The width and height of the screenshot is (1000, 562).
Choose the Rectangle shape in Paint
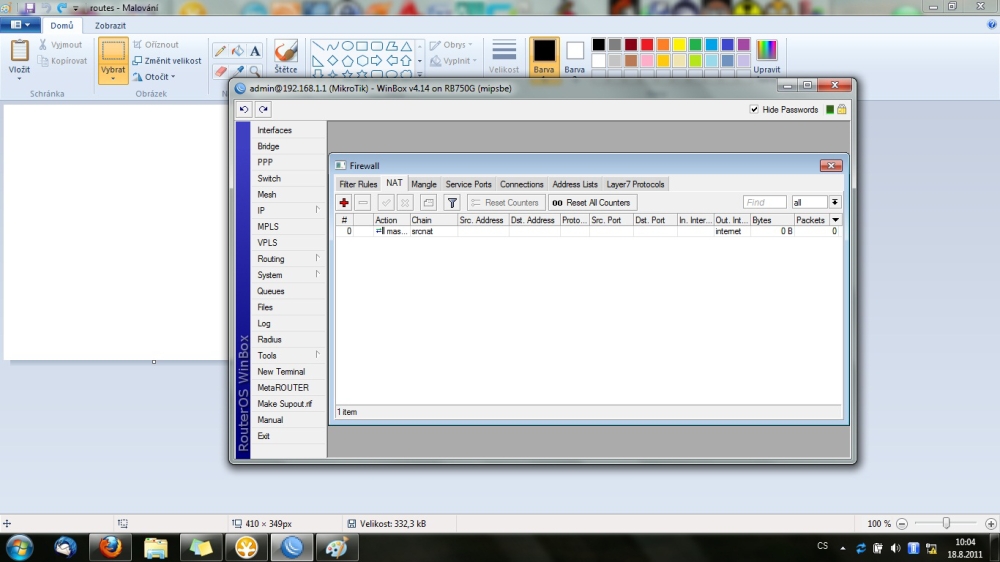pyautogui.click(x=362, y=46)
